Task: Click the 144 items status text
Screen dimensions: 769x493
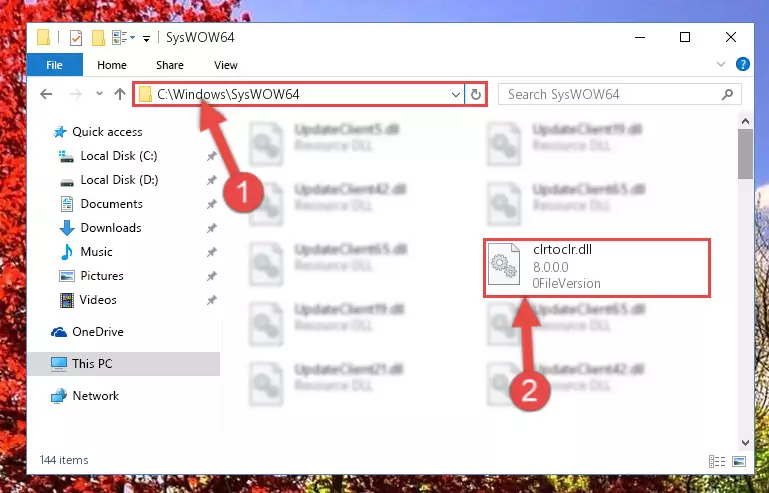Action: click(x=64, y=460)
